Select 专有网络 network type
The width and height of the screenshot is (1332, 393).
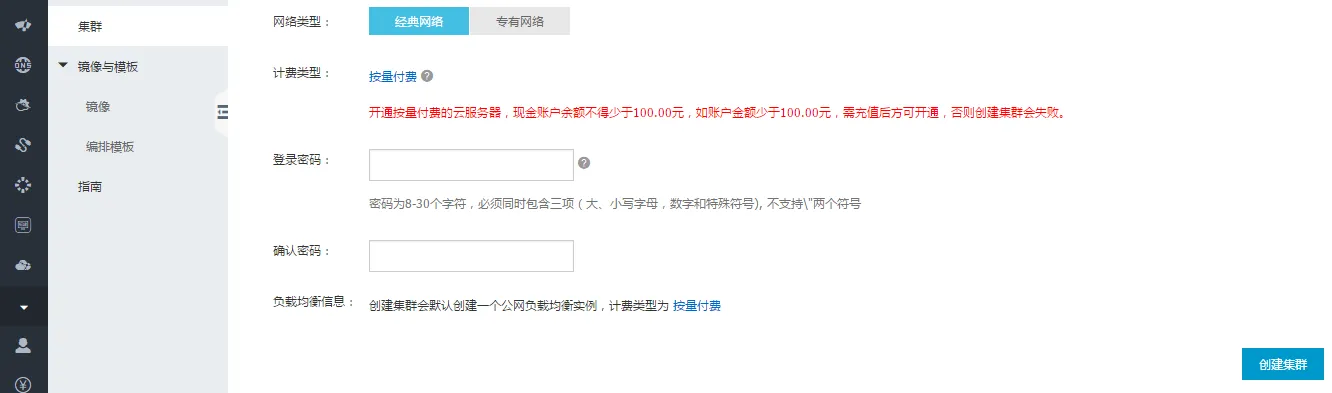click(520, 21)
